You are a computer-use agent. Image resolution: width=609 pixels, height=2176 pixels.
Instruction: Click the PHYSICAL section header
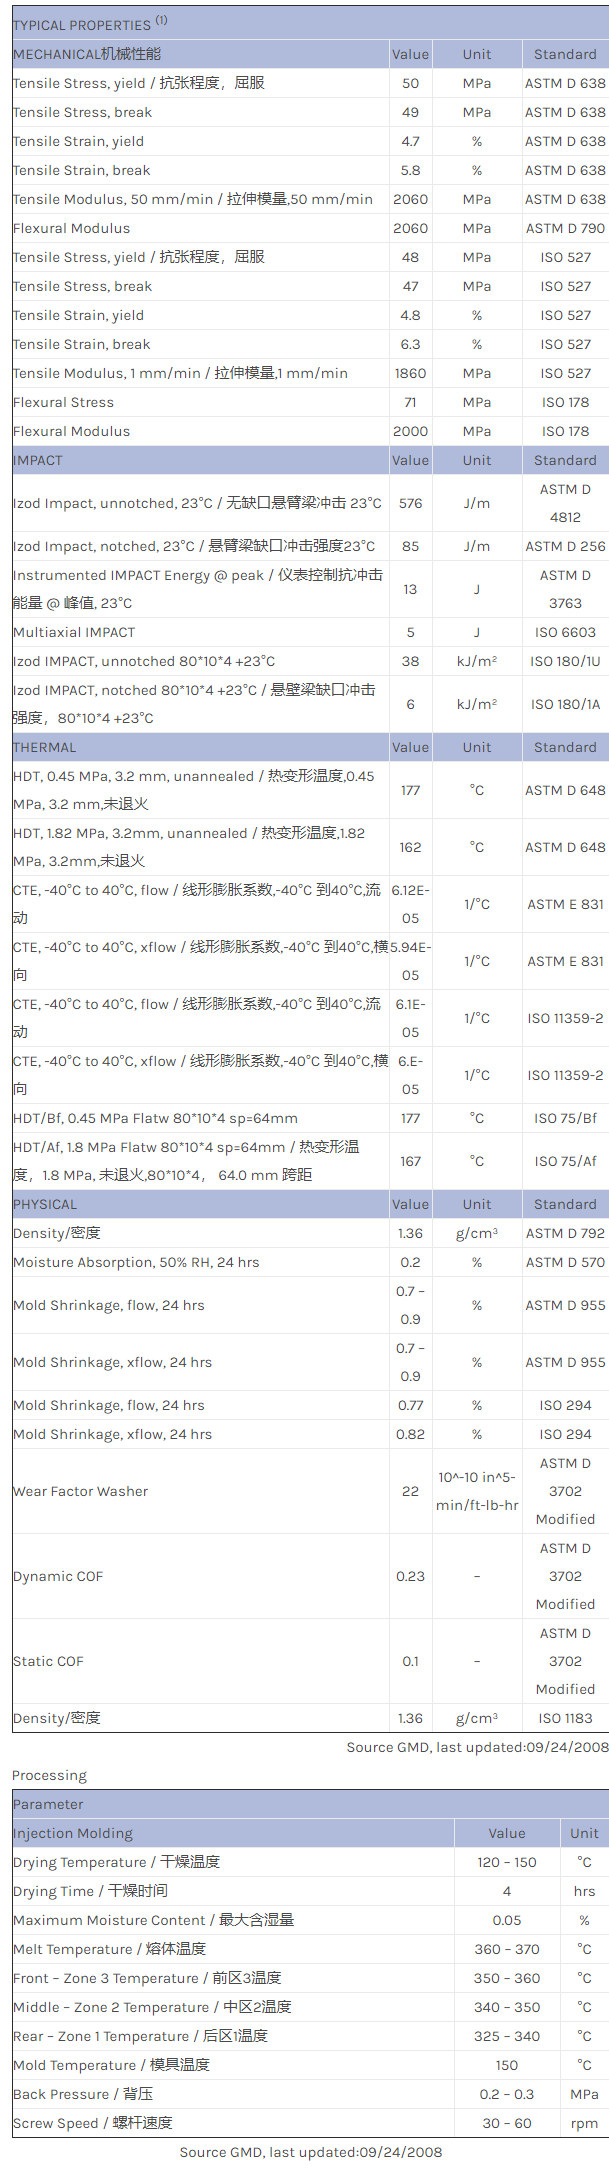45,1204
